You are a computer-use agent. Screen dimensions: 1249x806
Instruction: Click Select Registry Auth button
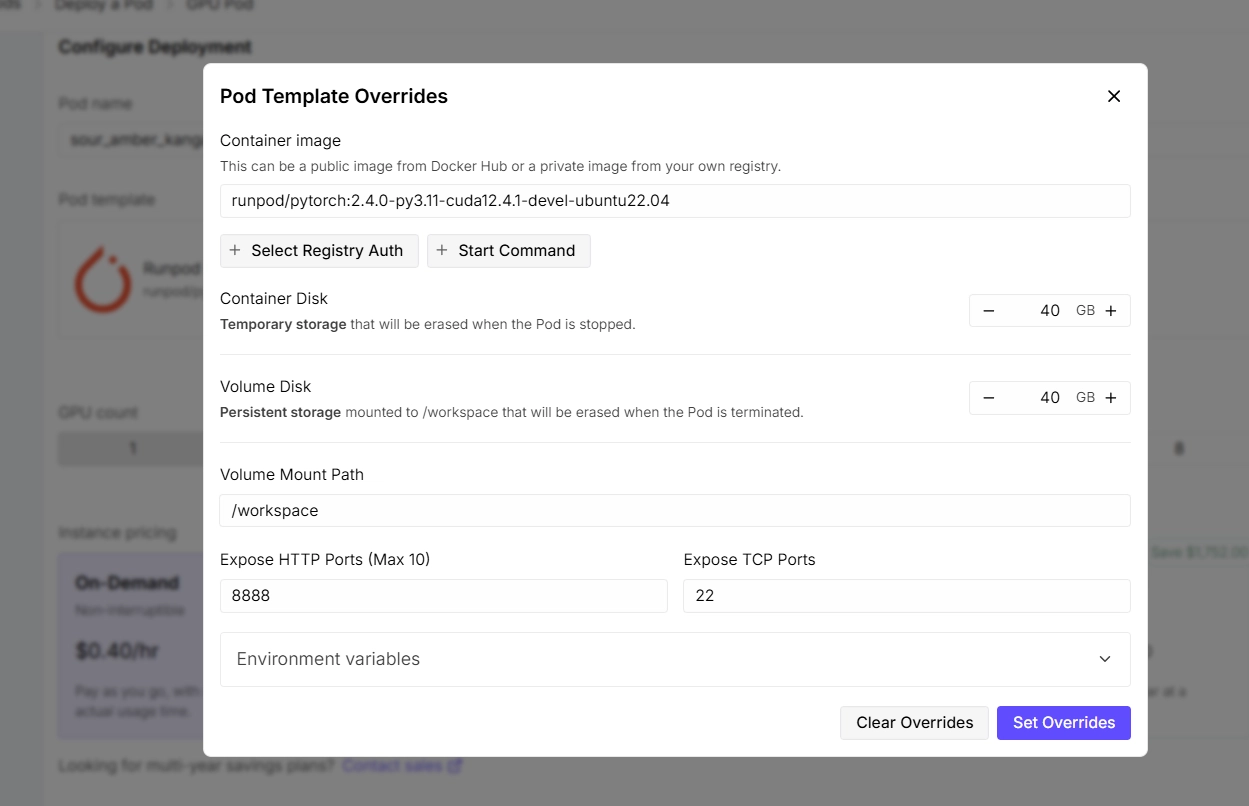319,251
